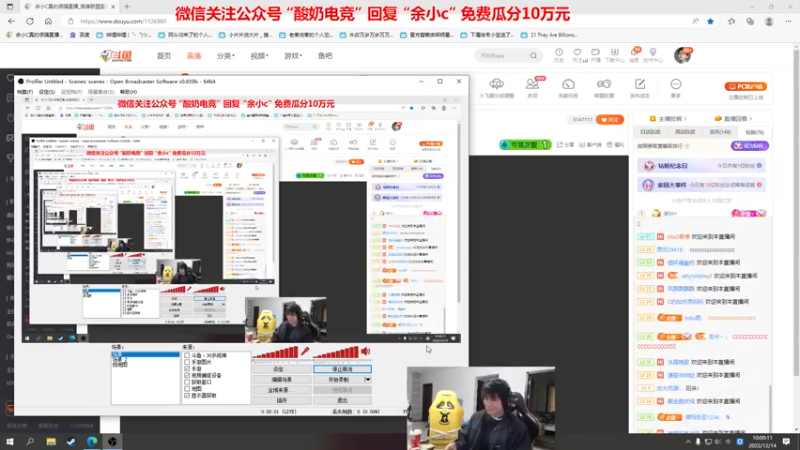The height and width of the screenshot is (450, 800).
Task: Open Douyu messages bell icon
Action: pyautogui.click(x=634, y=53)
